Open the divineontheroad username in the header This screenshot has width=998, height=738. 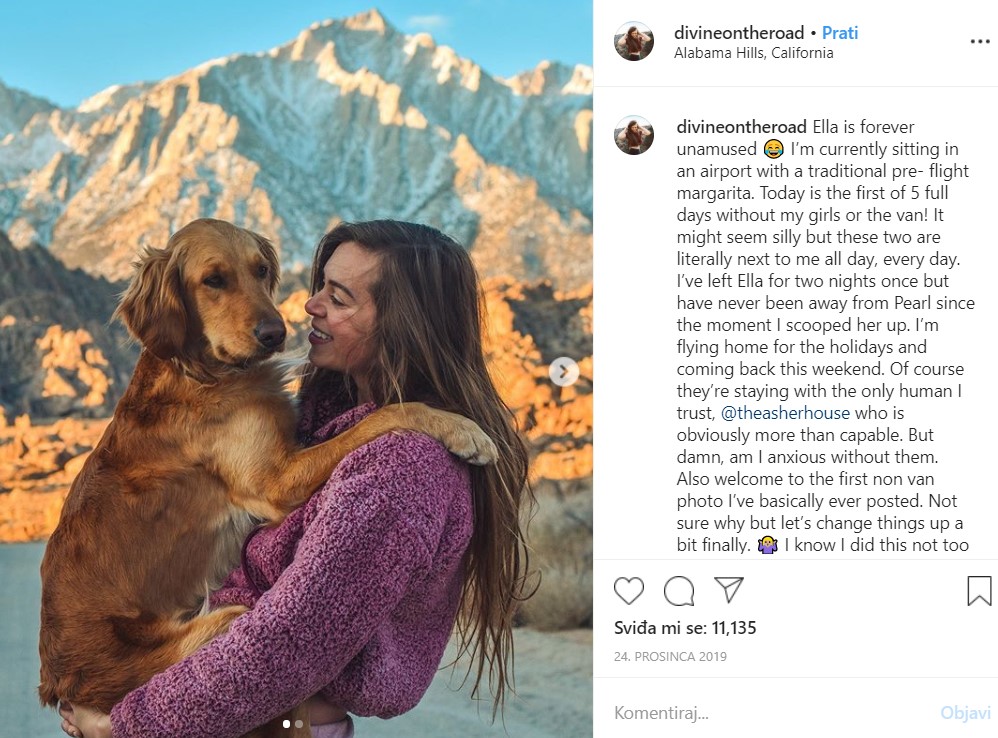(x=739, y=32)
